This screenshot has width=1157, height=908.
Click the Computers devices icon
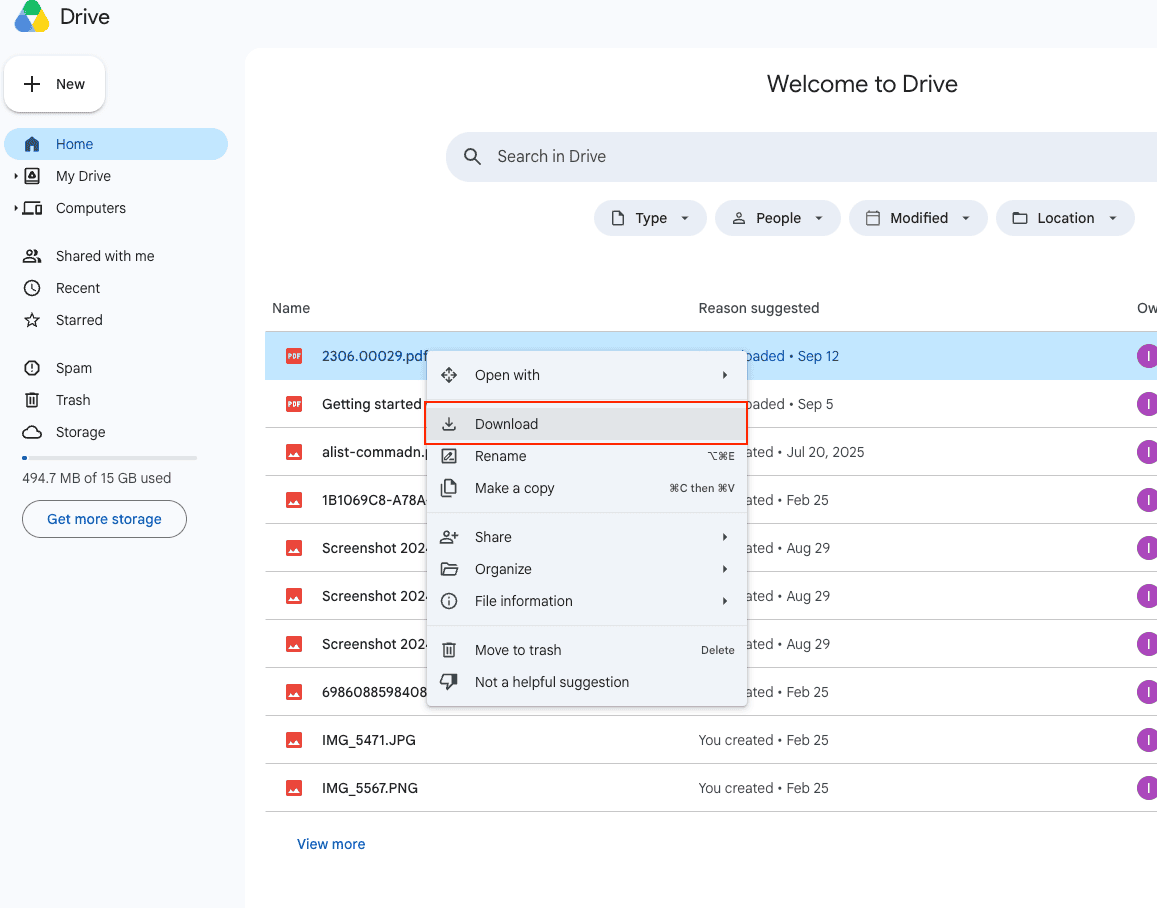pyautogui.click(x=32, y=208)
